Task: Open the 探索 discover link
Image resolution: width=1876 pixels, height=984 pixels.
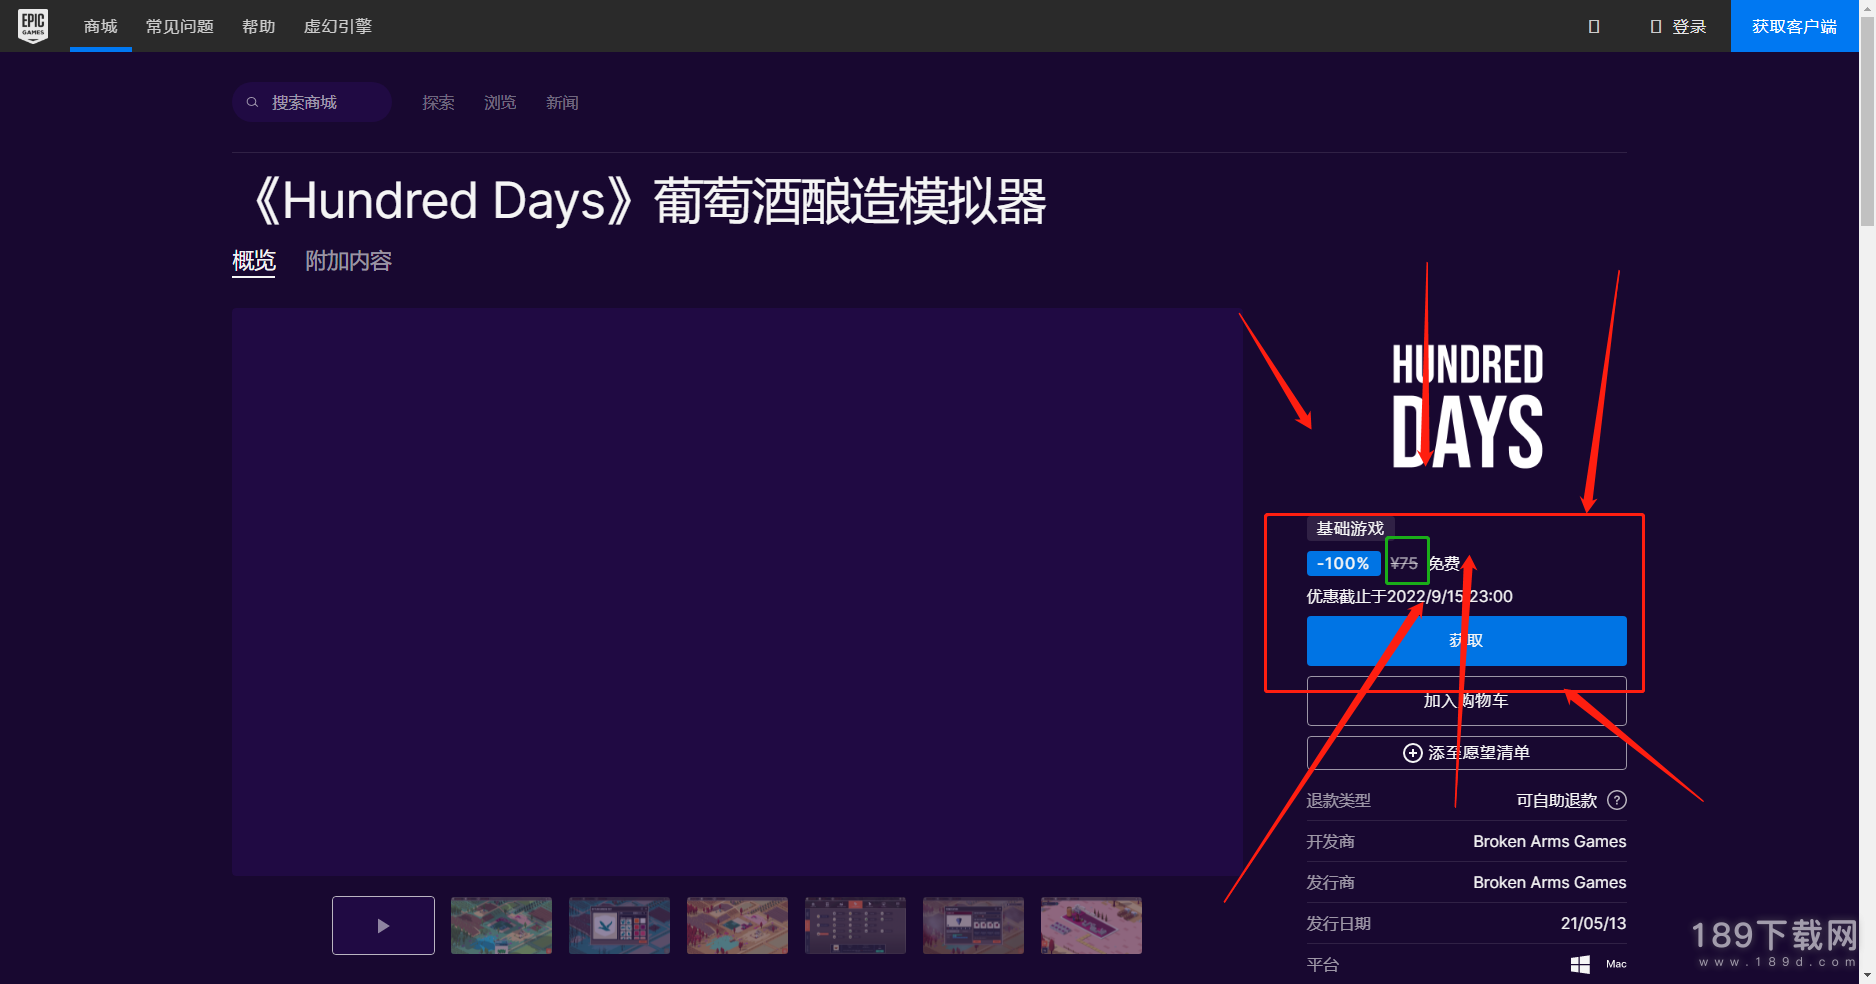Action: point(438,102)
